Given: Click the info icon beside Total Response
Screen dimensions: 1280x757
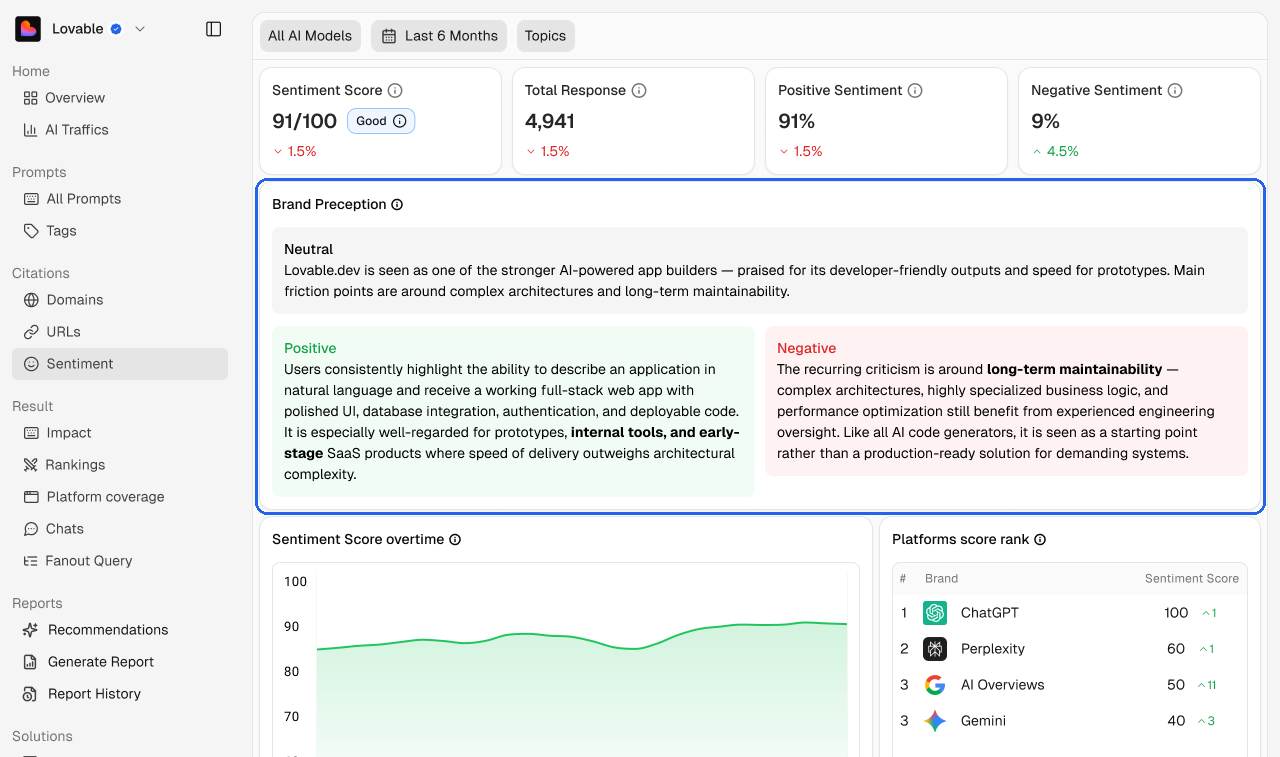Looking at the screenshot, I should click(x=639, y=90).
